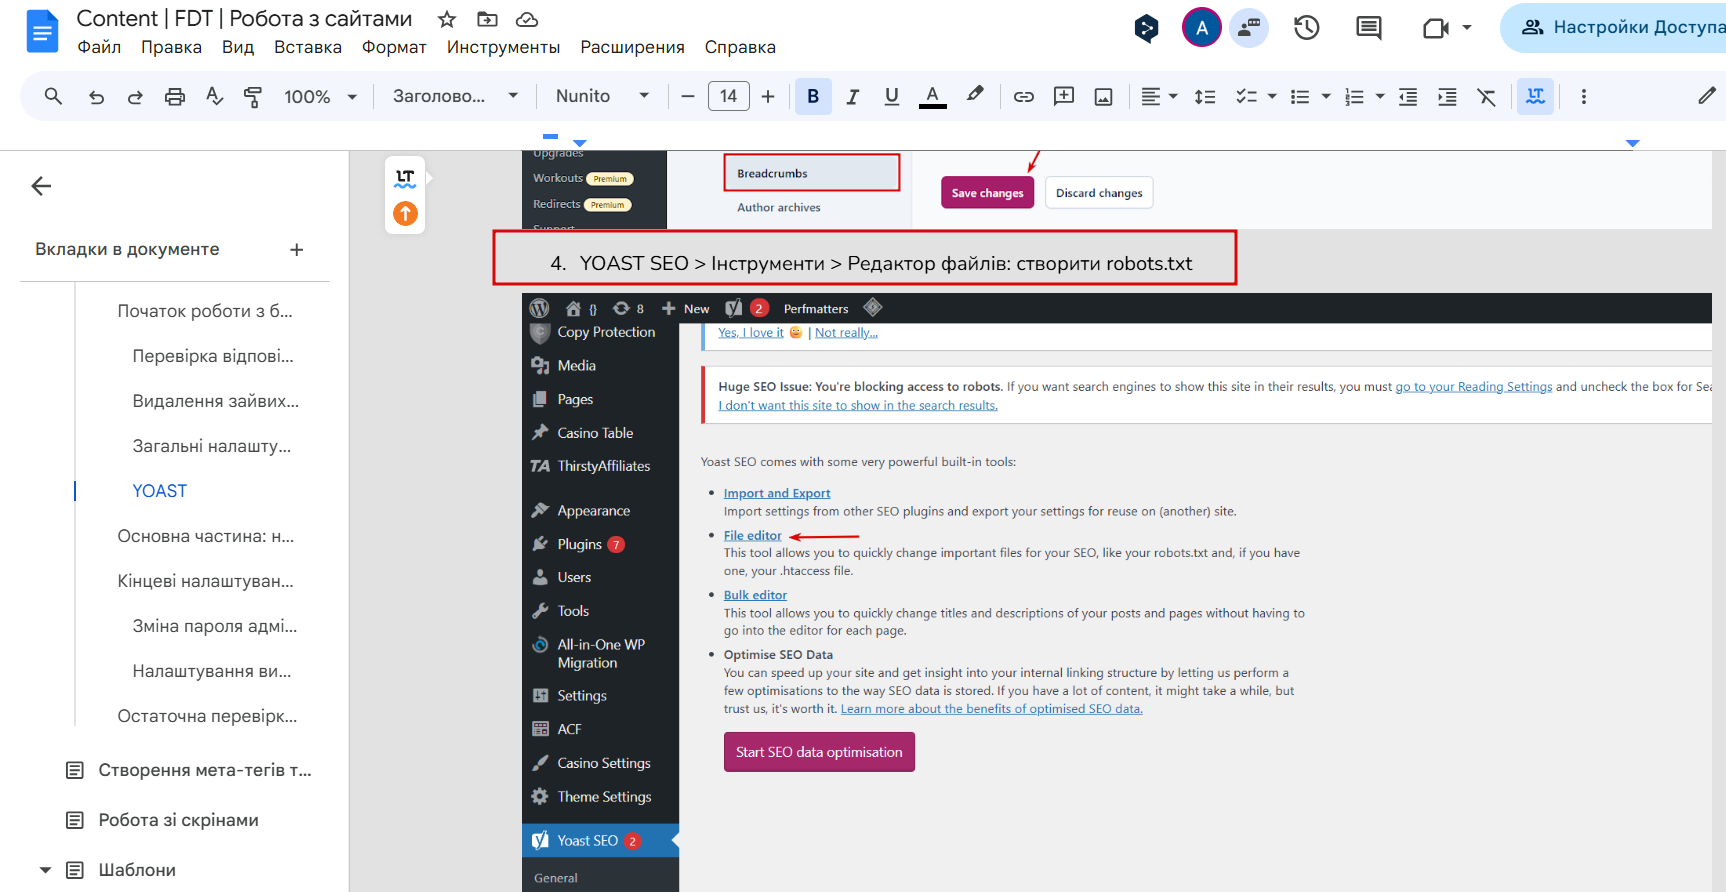
Task: Decrease the paragraph indent
Action: click(1408, 97)
